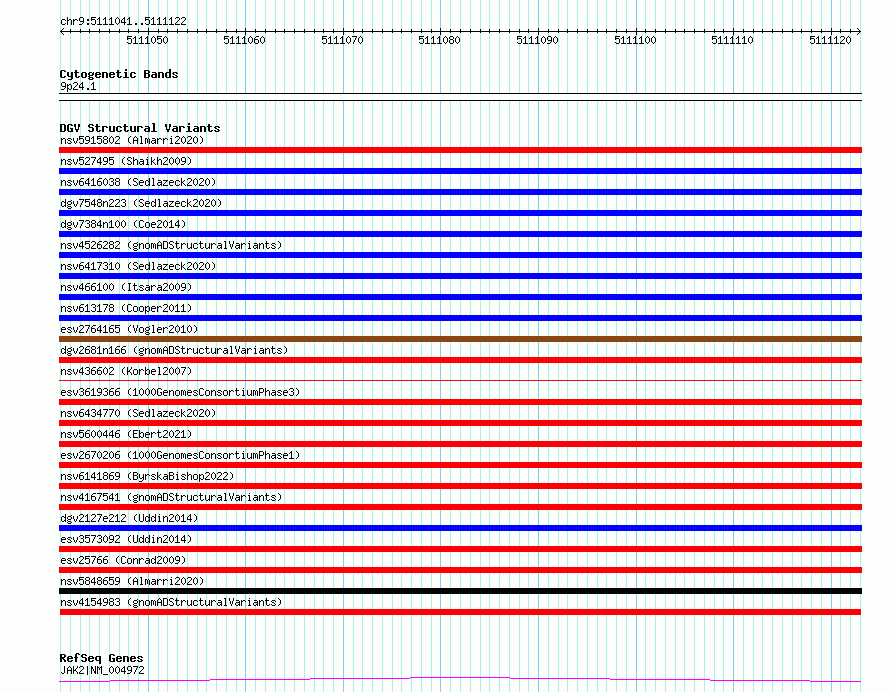Click the black bar under nsv5848659
The width and height of the screenshot is (890, 692).
[x=460, y=591]
